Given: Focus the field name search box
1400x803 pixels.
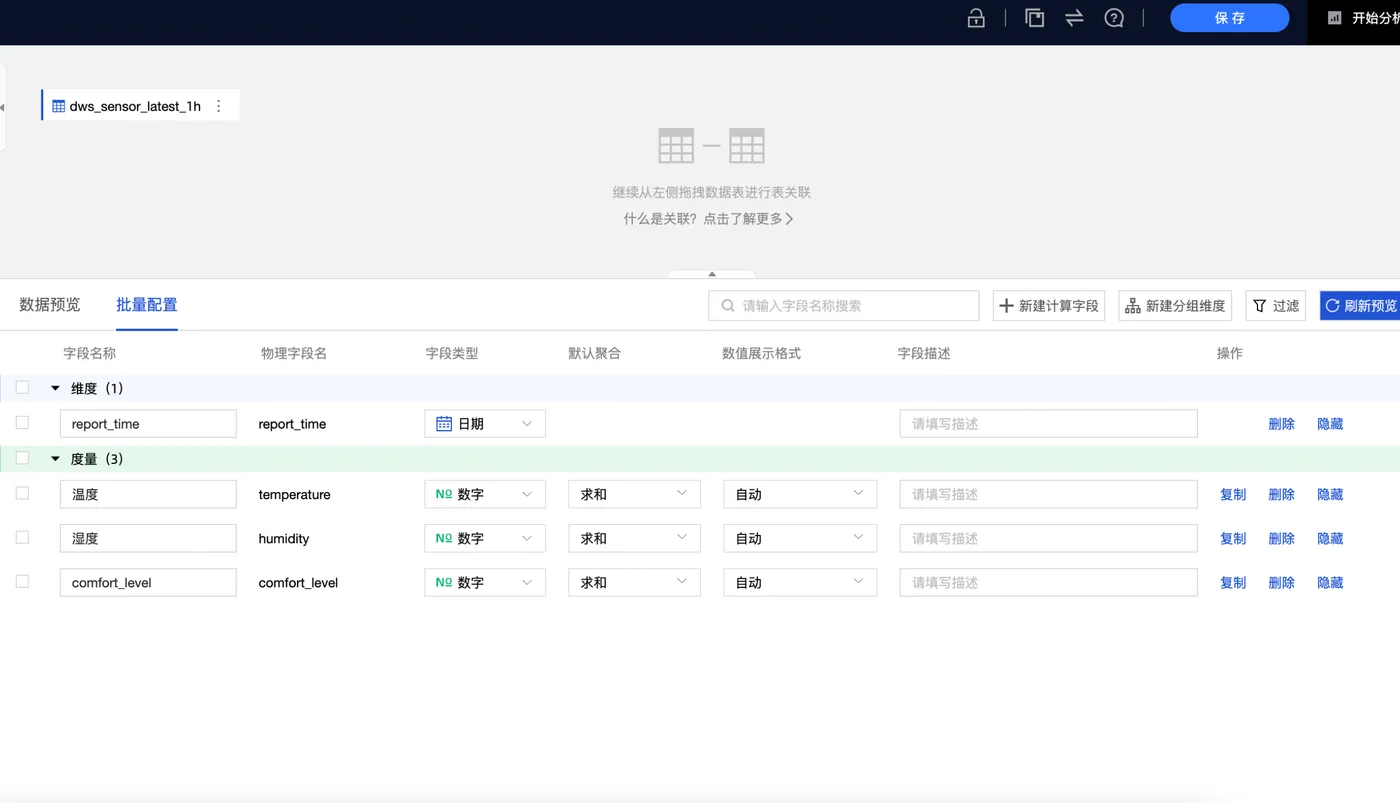Looking at the screenshot, I should coord(844,306).
